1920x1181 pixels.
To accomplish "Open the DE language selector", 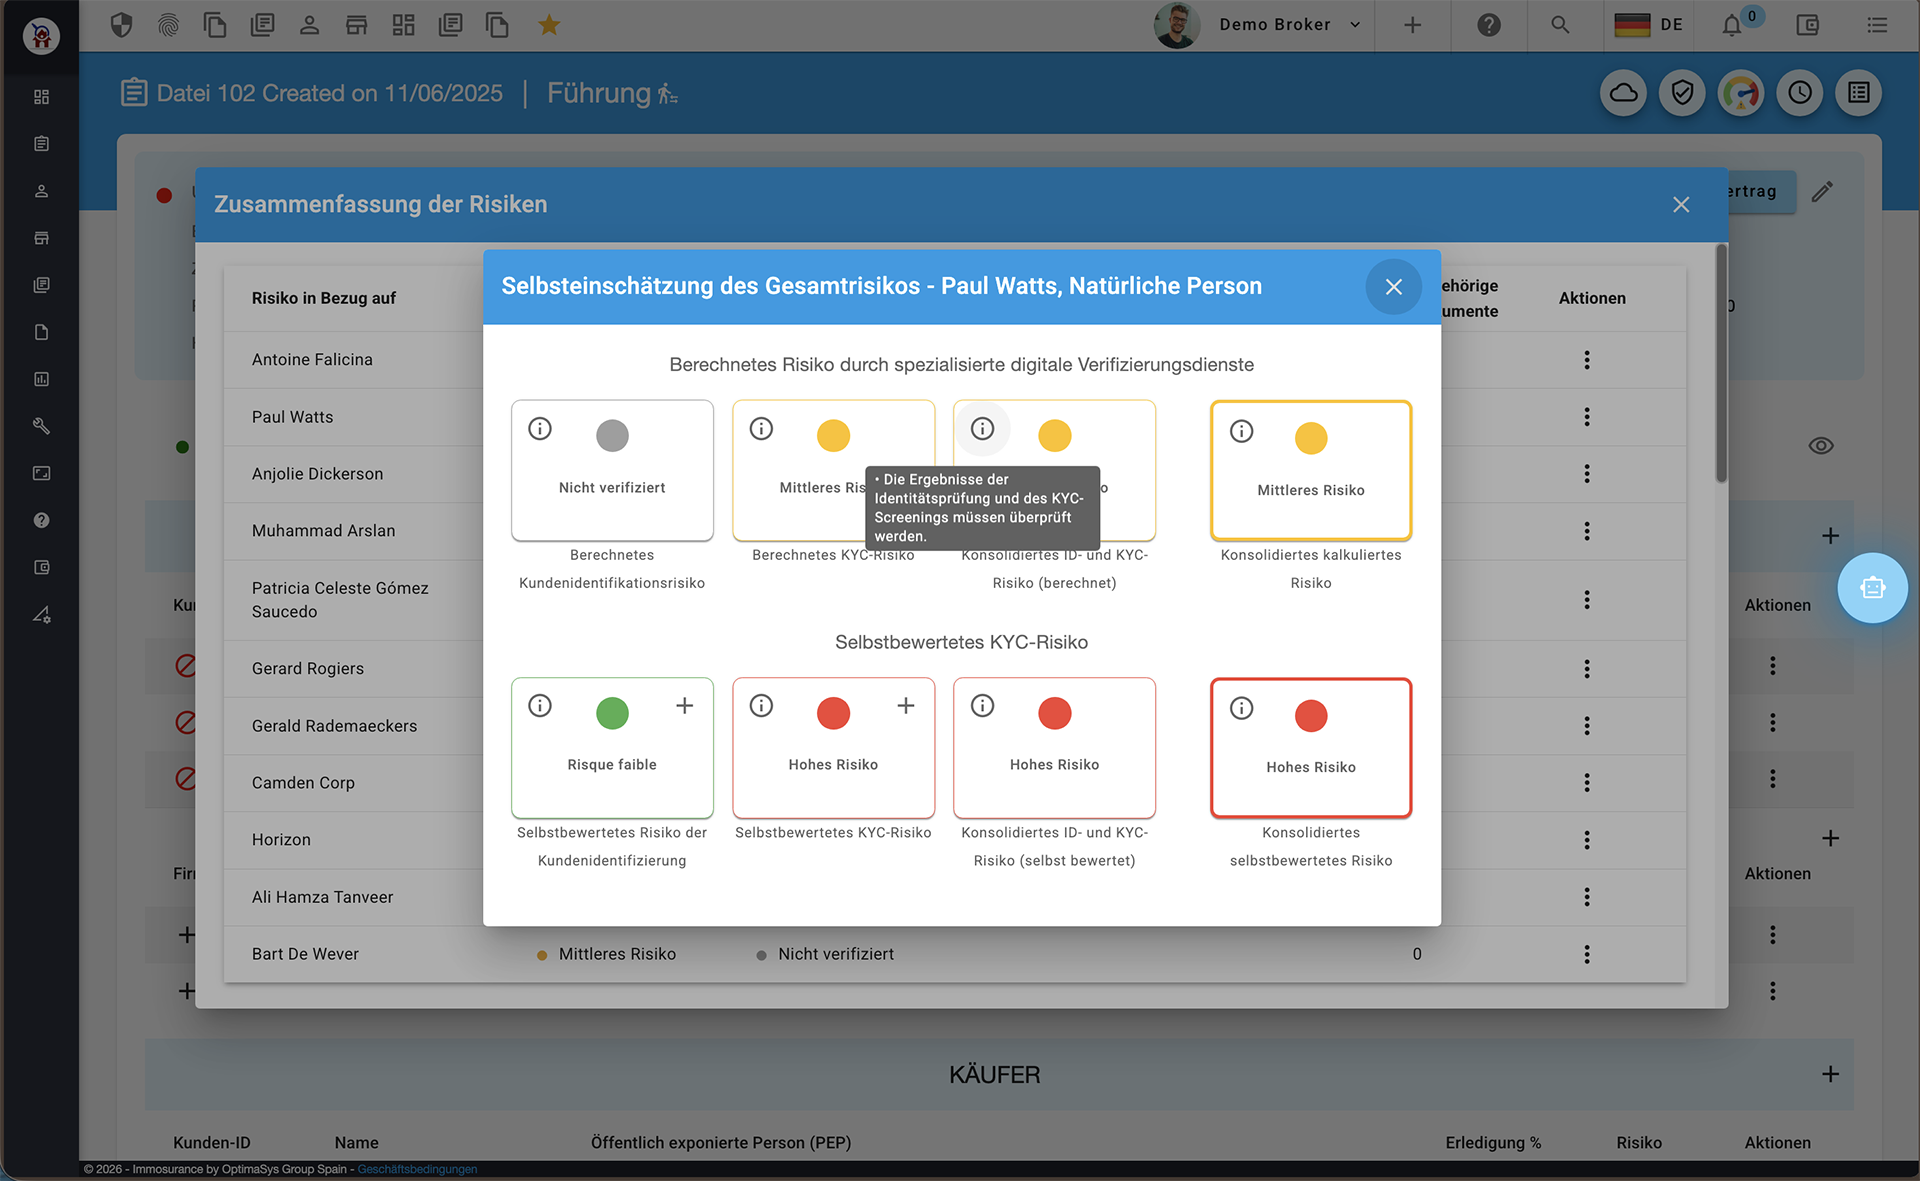I will [x=1649, y=25].
